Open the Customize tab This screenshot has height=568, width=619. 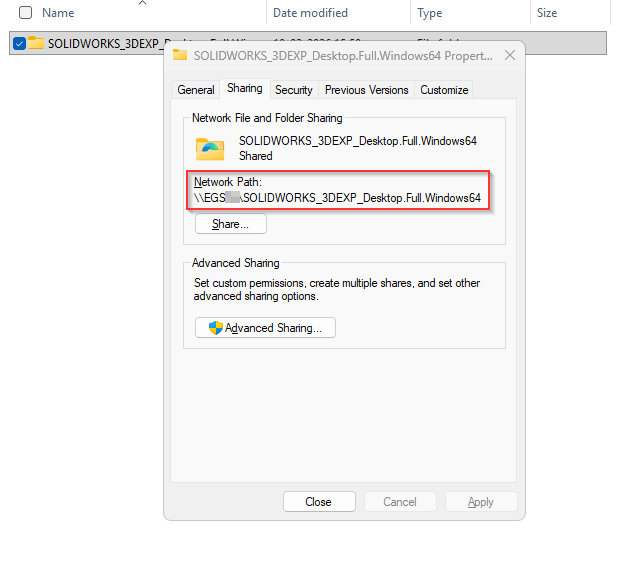coord(444,90)
